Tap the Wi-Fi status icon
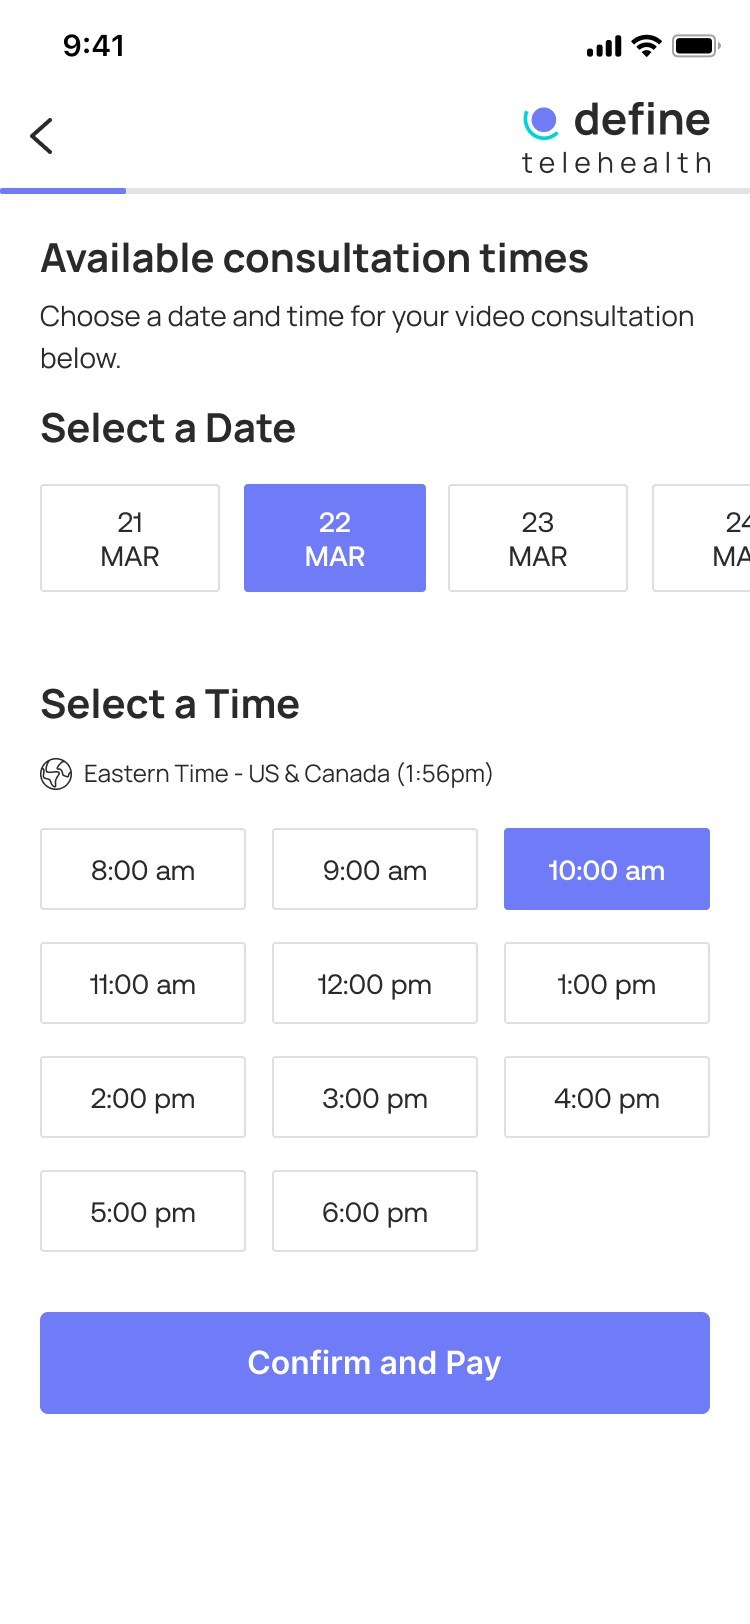 coord(647,46)
